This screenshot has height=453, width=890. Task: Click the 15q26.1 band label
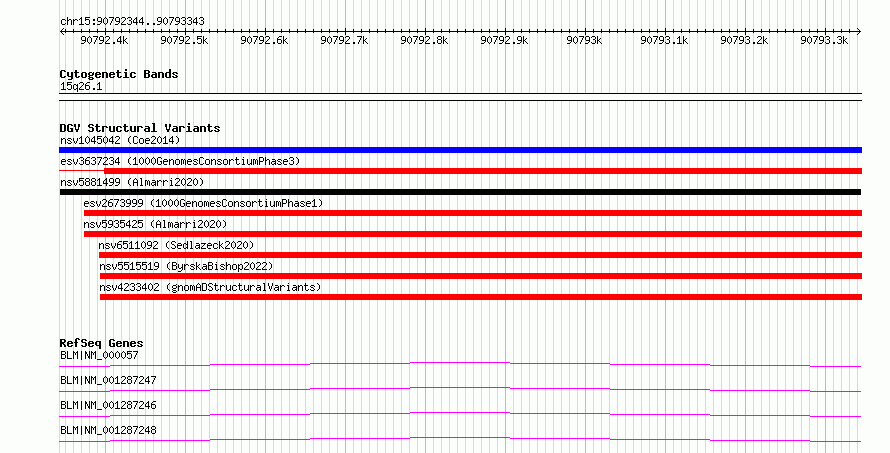pos(81,87)
